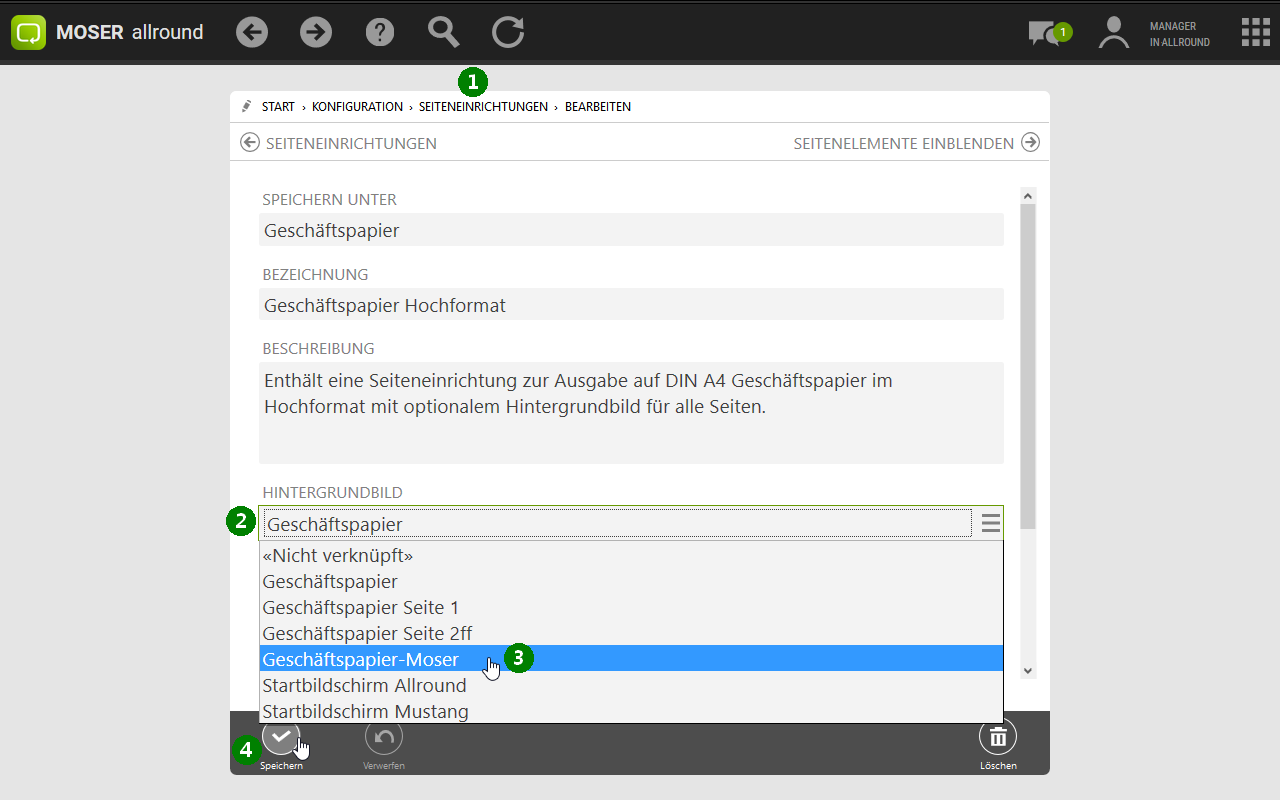Click the refresh reload icon
The height and width of the screenshot is (800, 1280).
(508, 32)
